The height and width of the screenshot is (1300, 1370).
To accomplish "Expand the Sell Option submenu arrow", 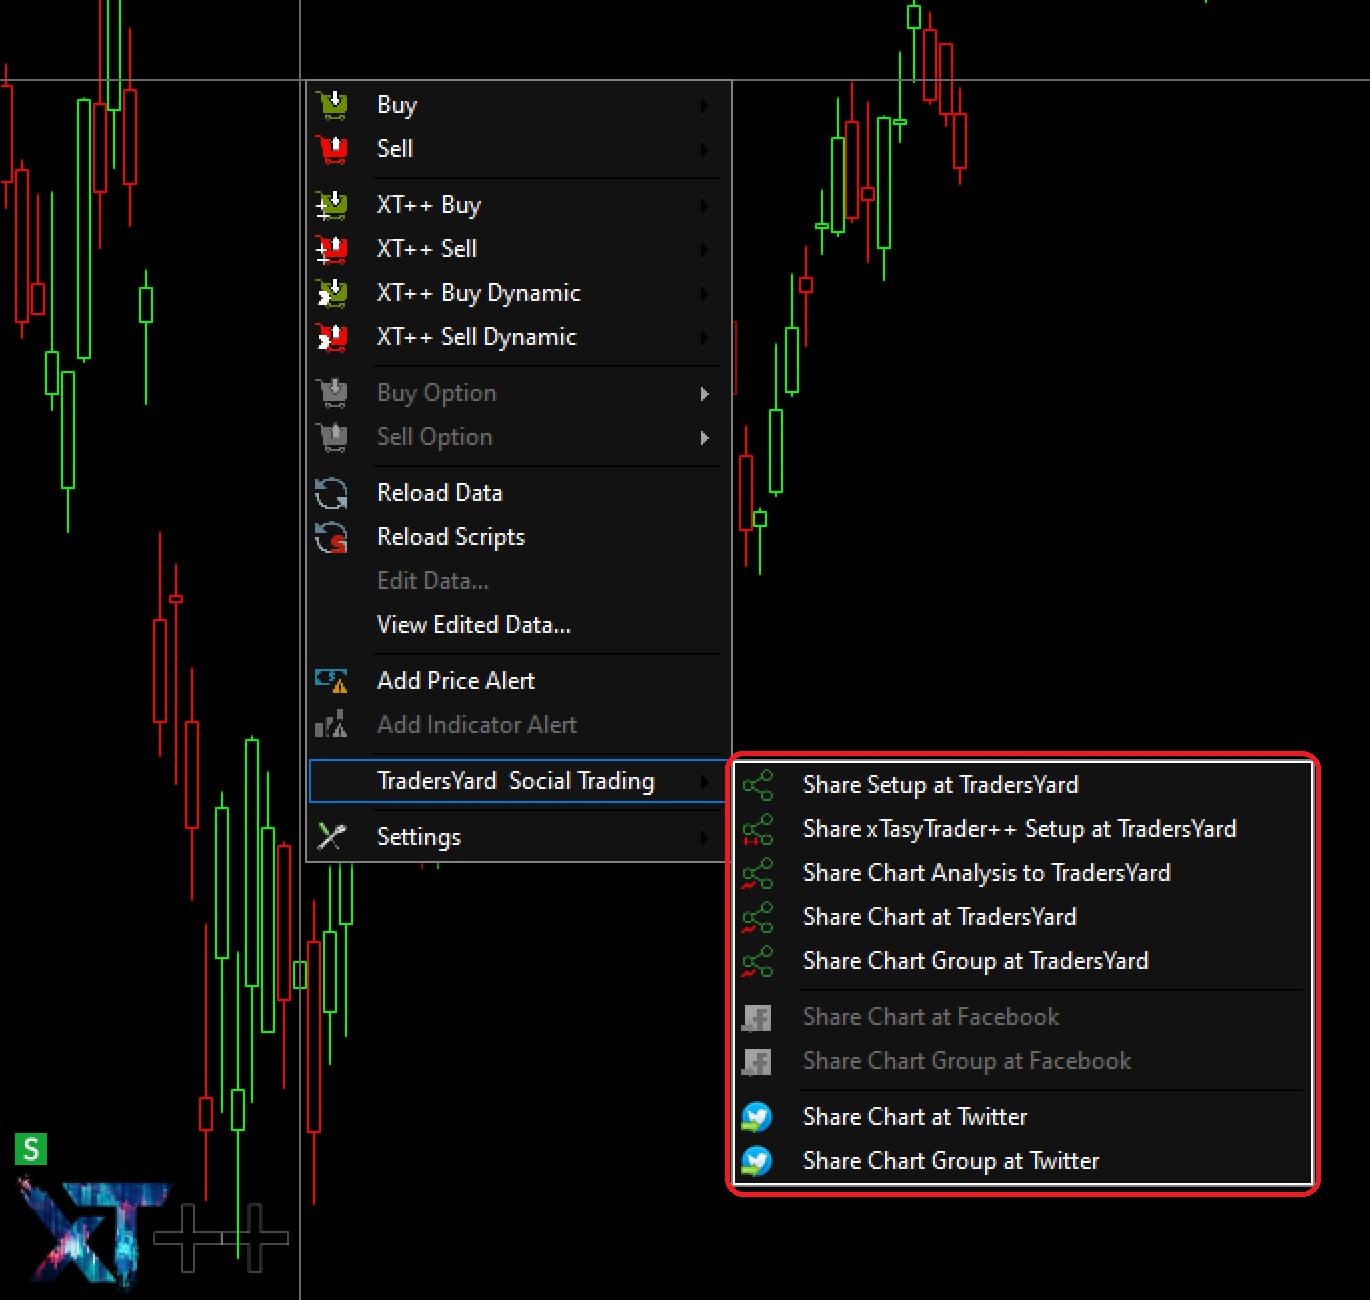I will [x=705, y=437].
